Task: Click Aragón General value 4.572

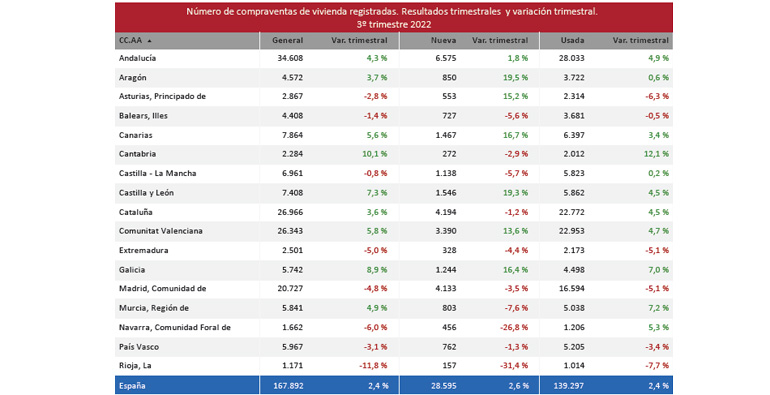Action: [x=293, y=78]
